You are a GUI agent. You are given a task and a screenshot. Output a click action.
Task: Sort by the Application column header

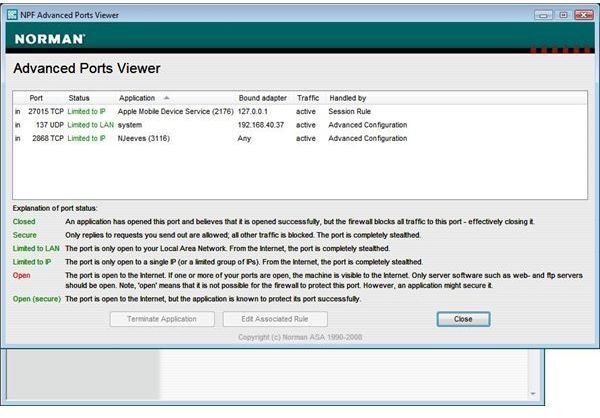click(137, 98)
